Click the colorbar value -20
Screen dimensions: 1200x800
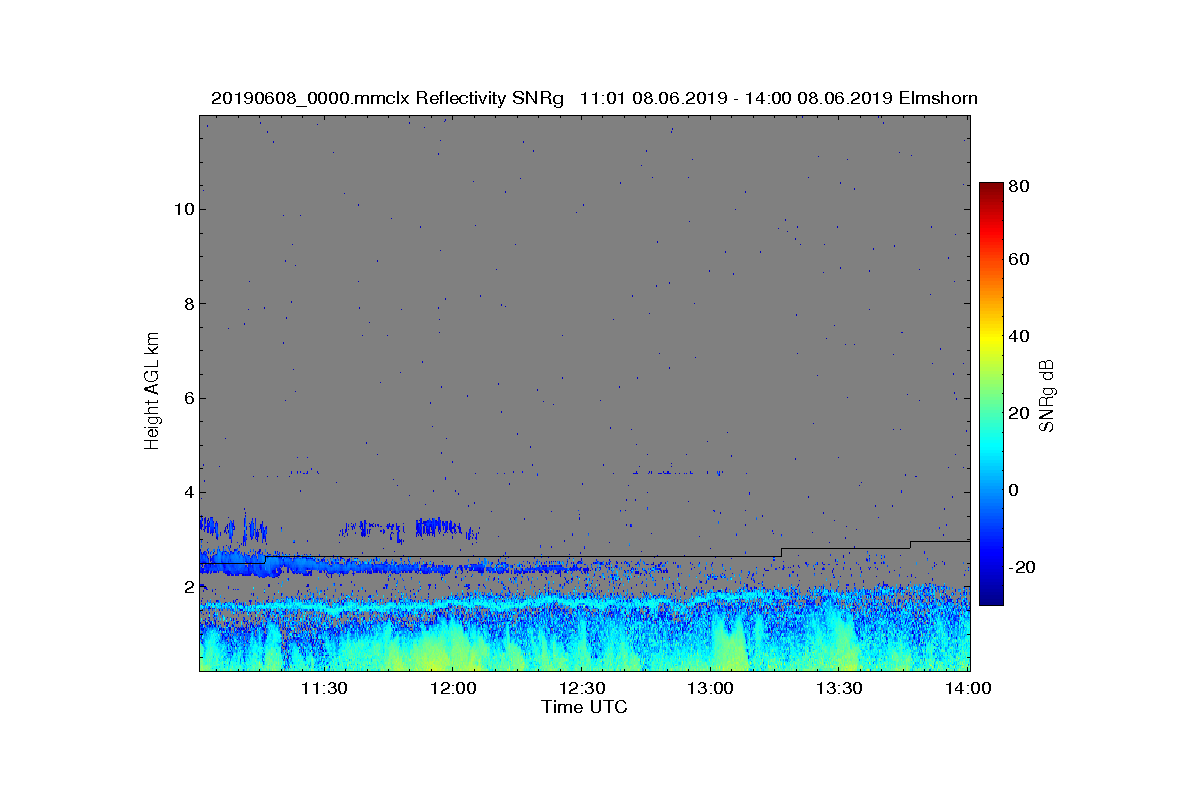(1023, 567)
